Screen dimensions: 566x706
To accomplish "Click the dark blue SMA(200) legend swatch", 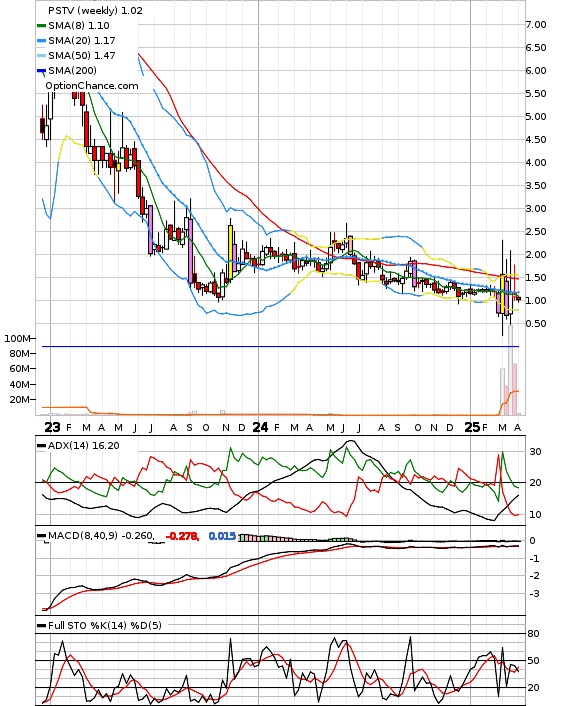I will (41, 71).
